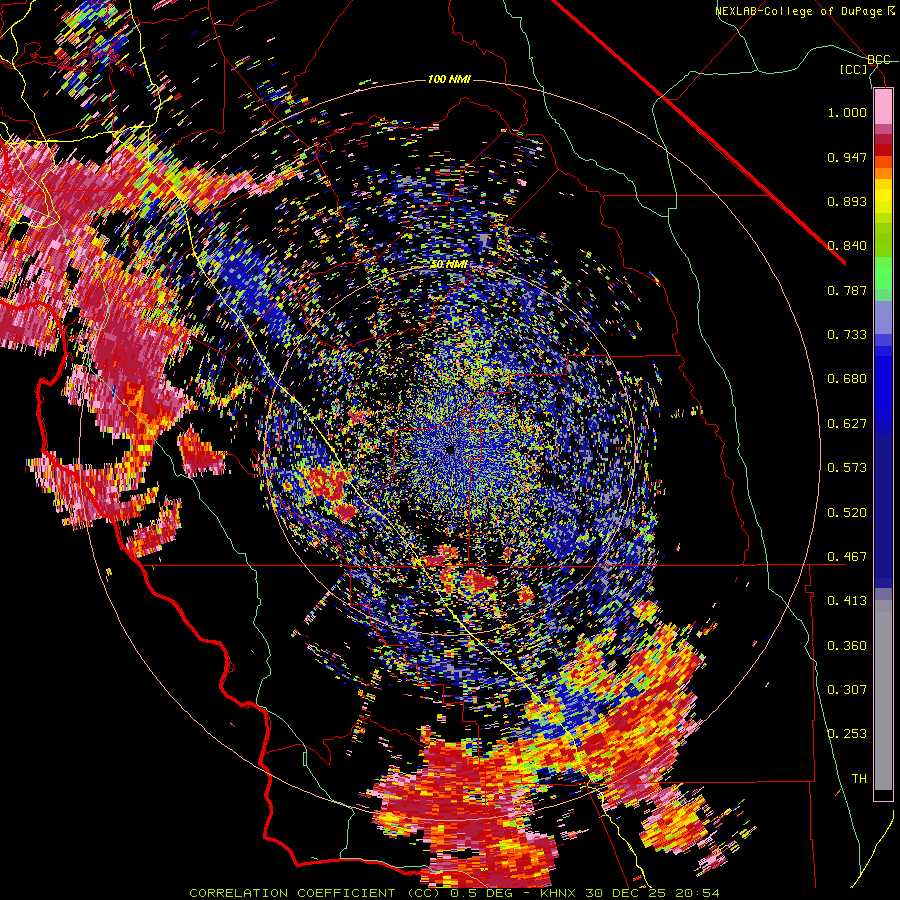Click the 0.947 scale value
The image size is (900, 900).
point(847,157)
